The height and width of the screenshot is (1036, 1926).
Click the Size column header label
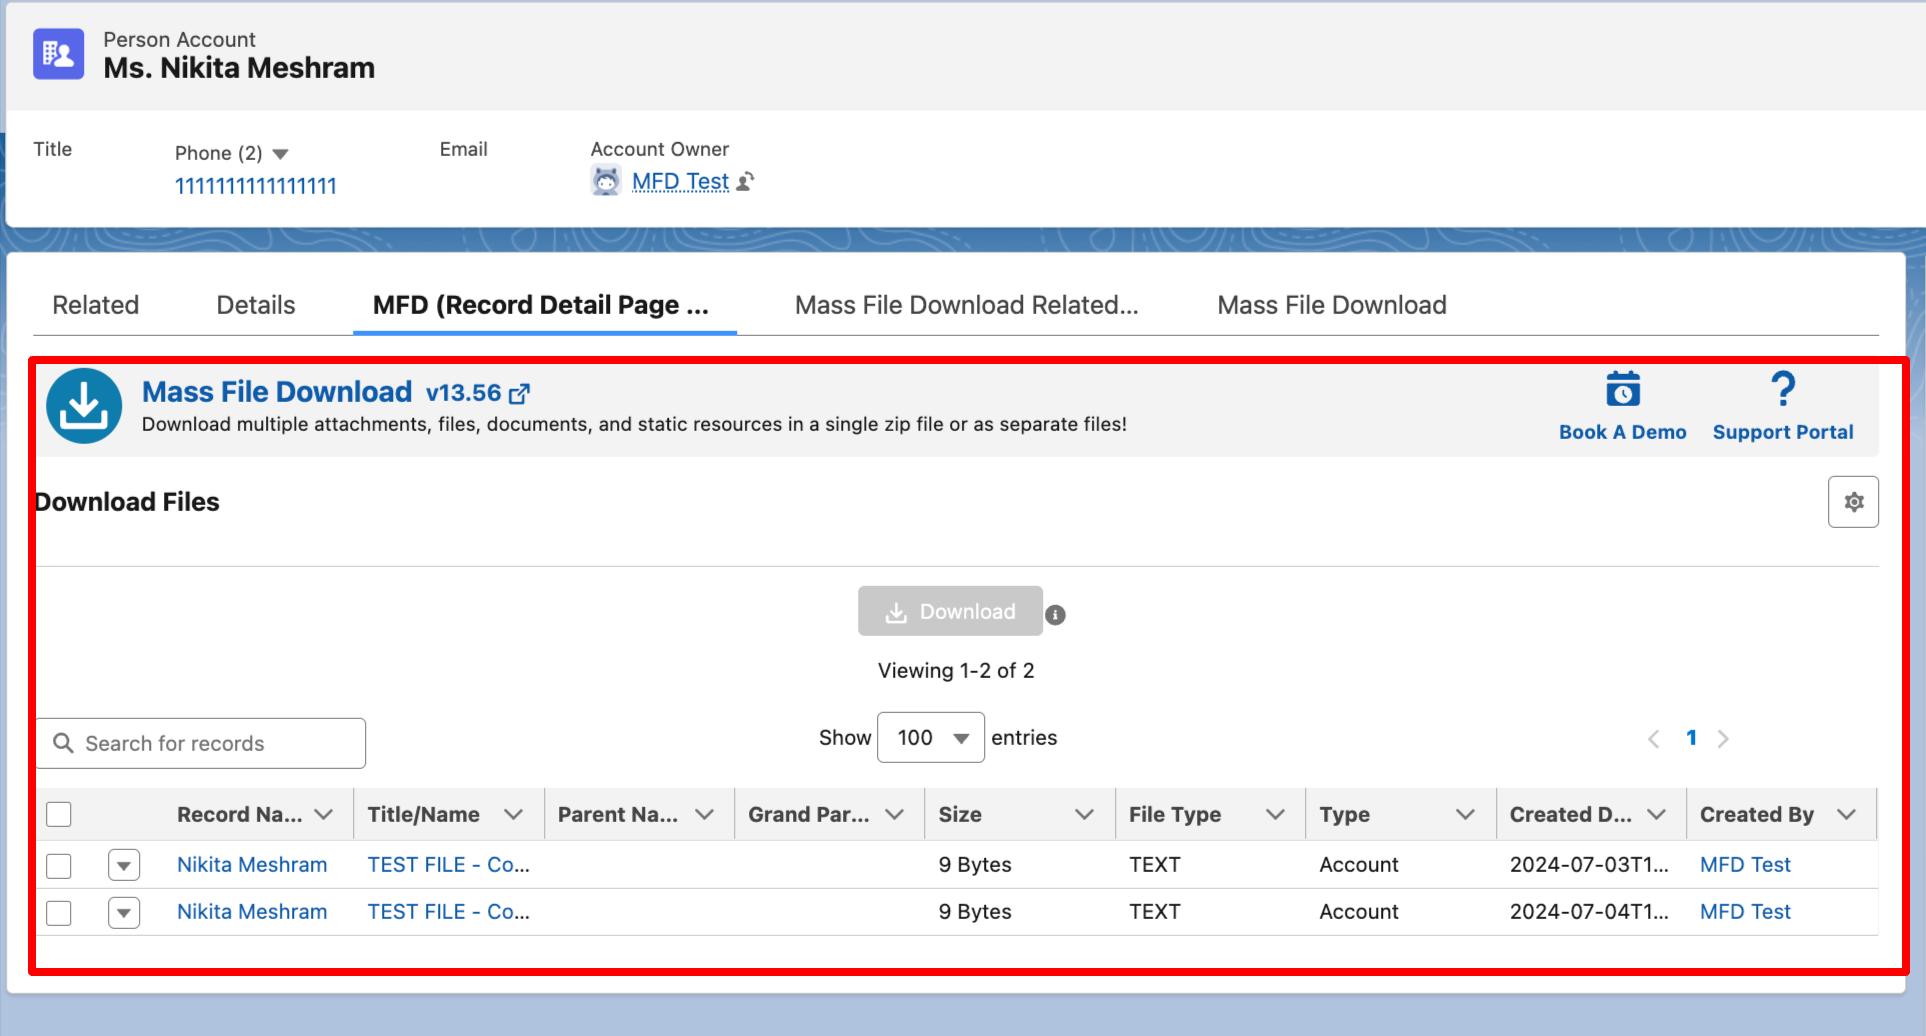[x=960, y=815]
